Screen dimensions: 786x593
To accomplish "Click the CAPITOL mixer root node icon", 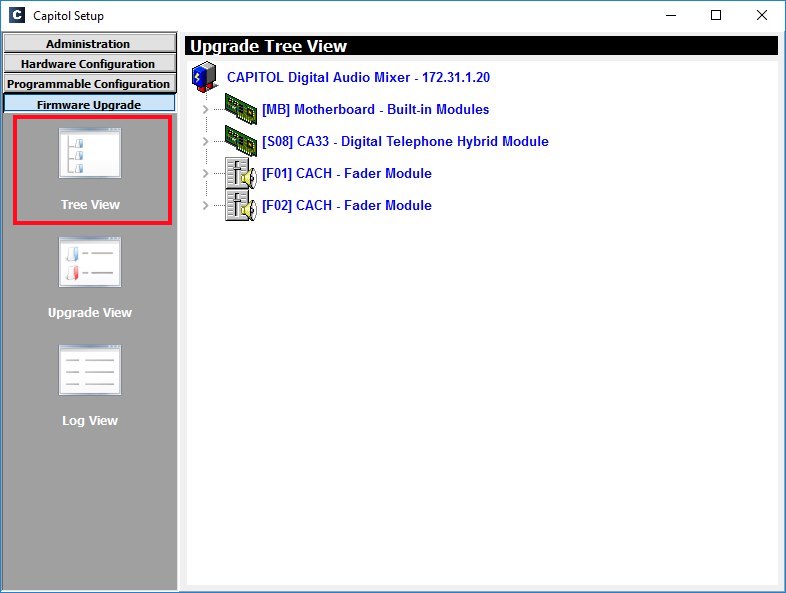I will 204,77.
